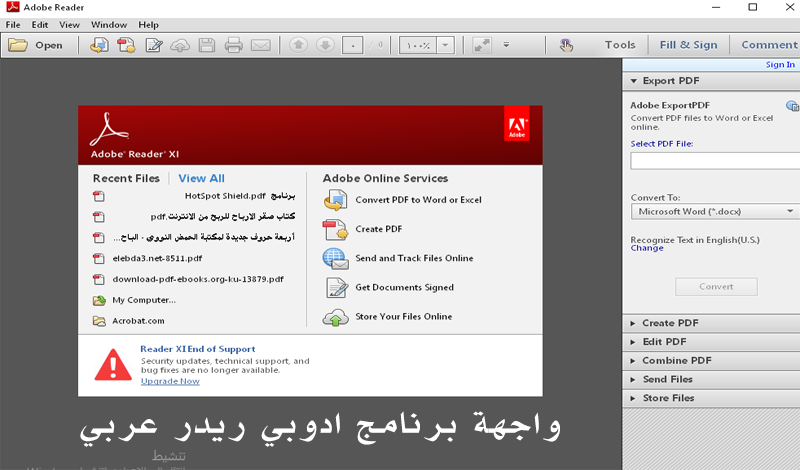Click the cloud upload toolbar icon

[x=180, y=45]
